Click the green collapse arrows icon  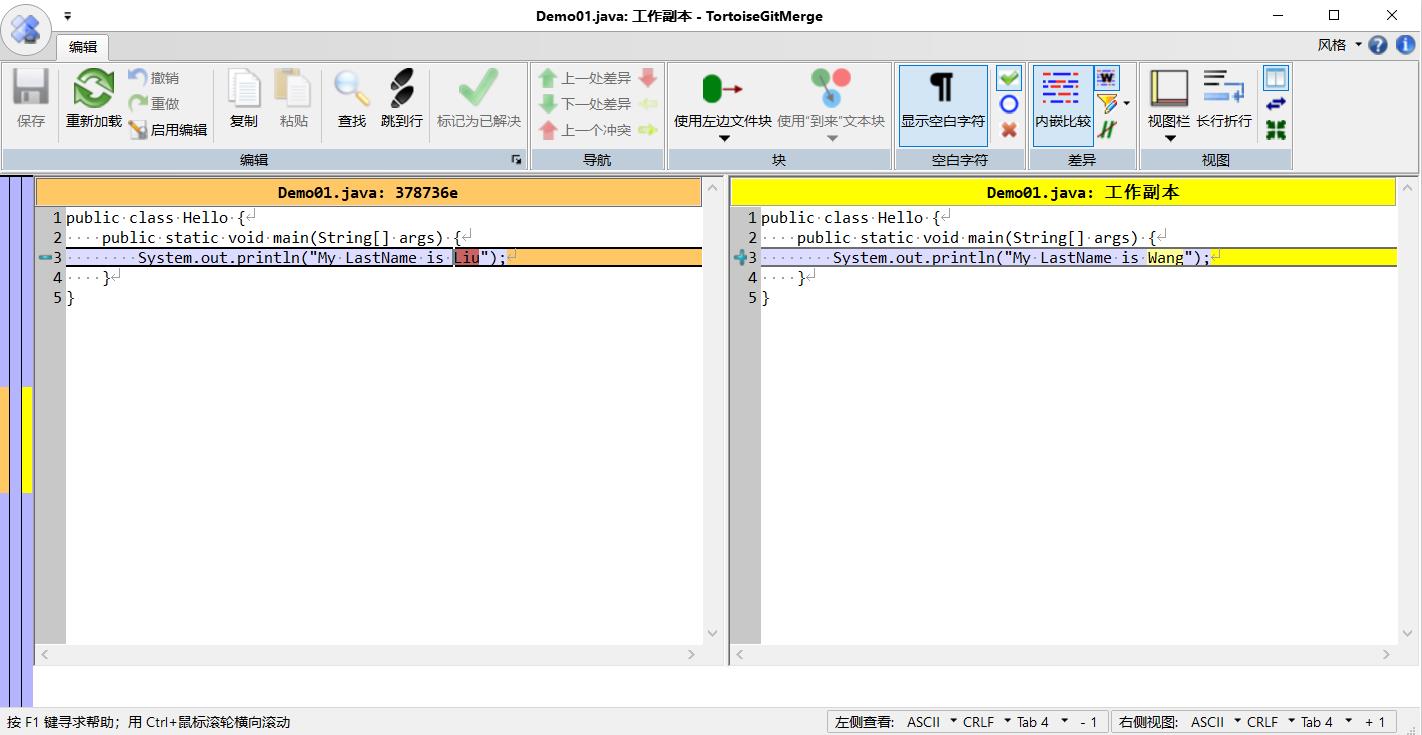[x=1275, y=129]
